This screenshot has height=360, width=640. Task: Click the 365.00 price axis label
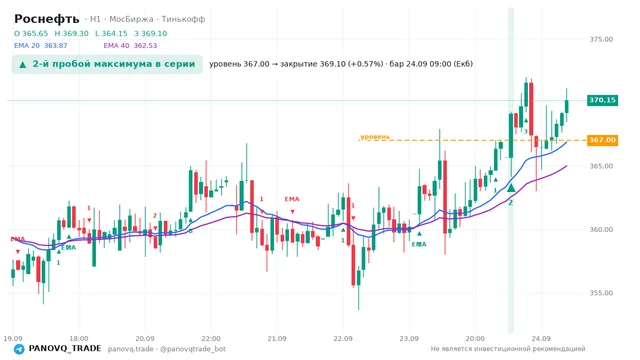[x=601, y=166]
